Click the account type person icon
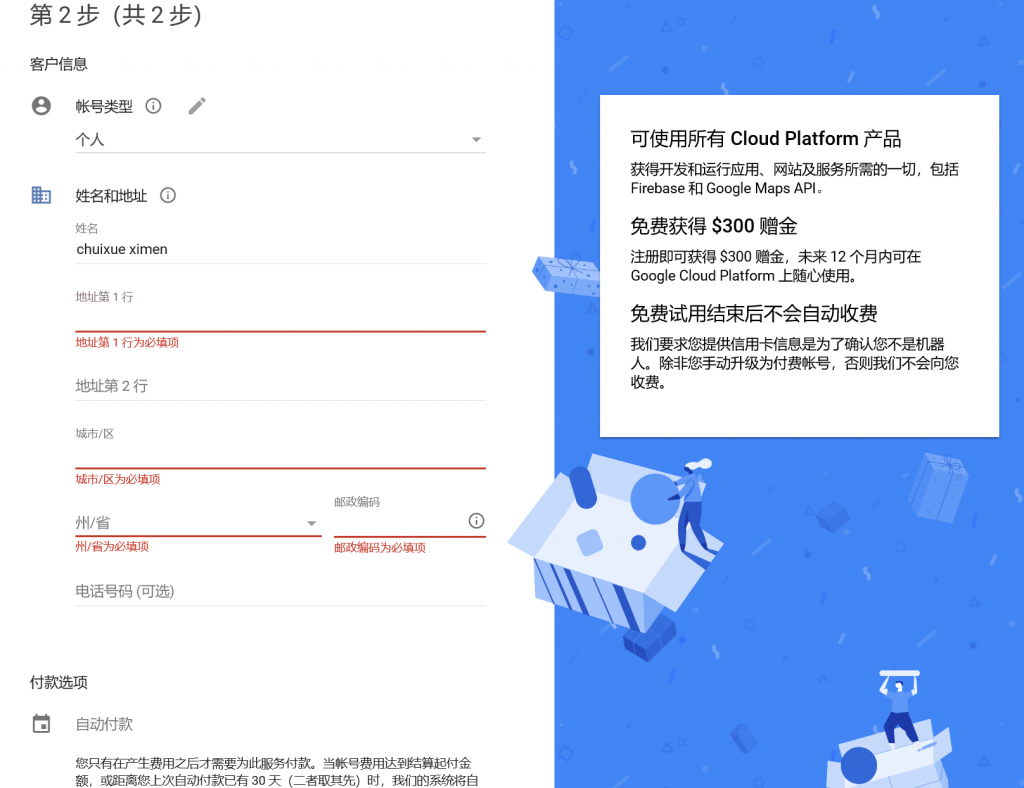This screenshot has height=788, width=1024. click(41, 106)
